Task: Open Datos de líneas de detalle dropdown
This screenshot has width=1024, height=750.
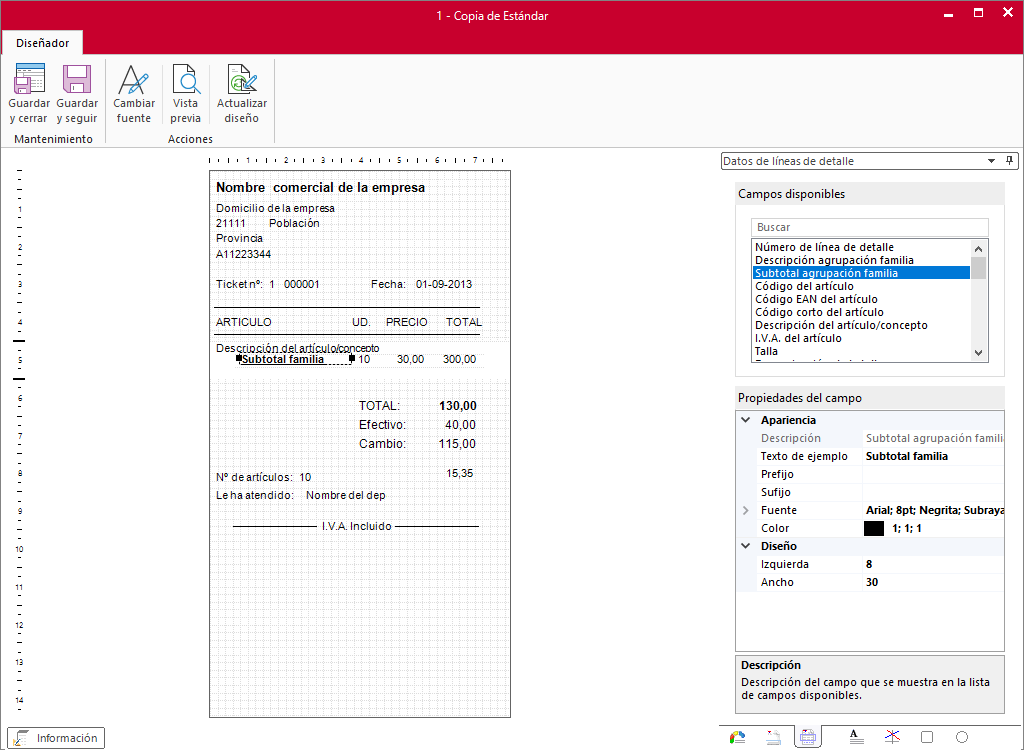Action: tap(860, 161)
